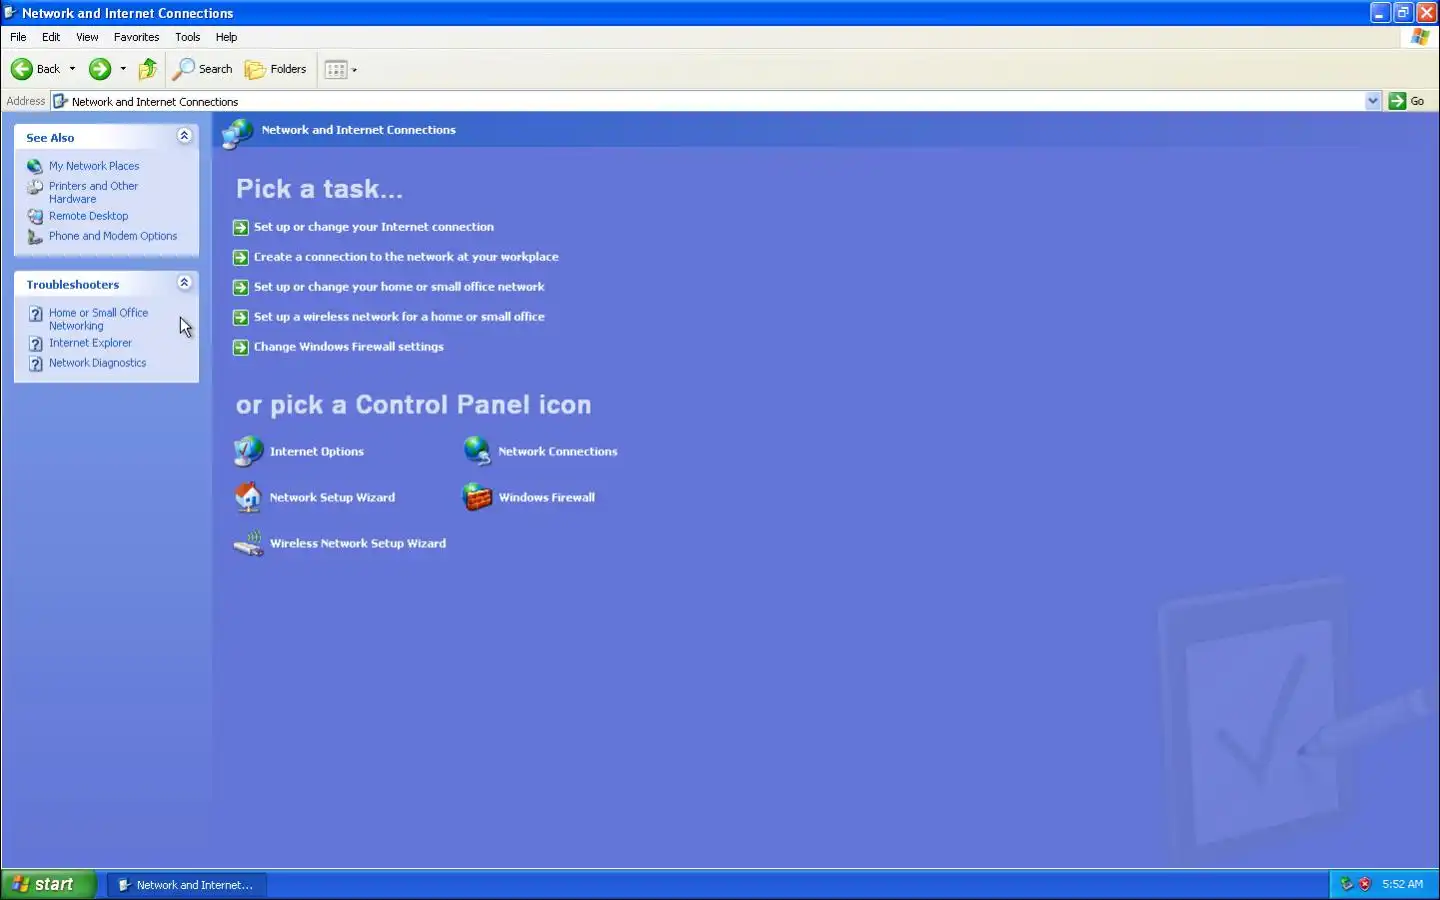Collapse the See Also panel

(x=184, y=136)
